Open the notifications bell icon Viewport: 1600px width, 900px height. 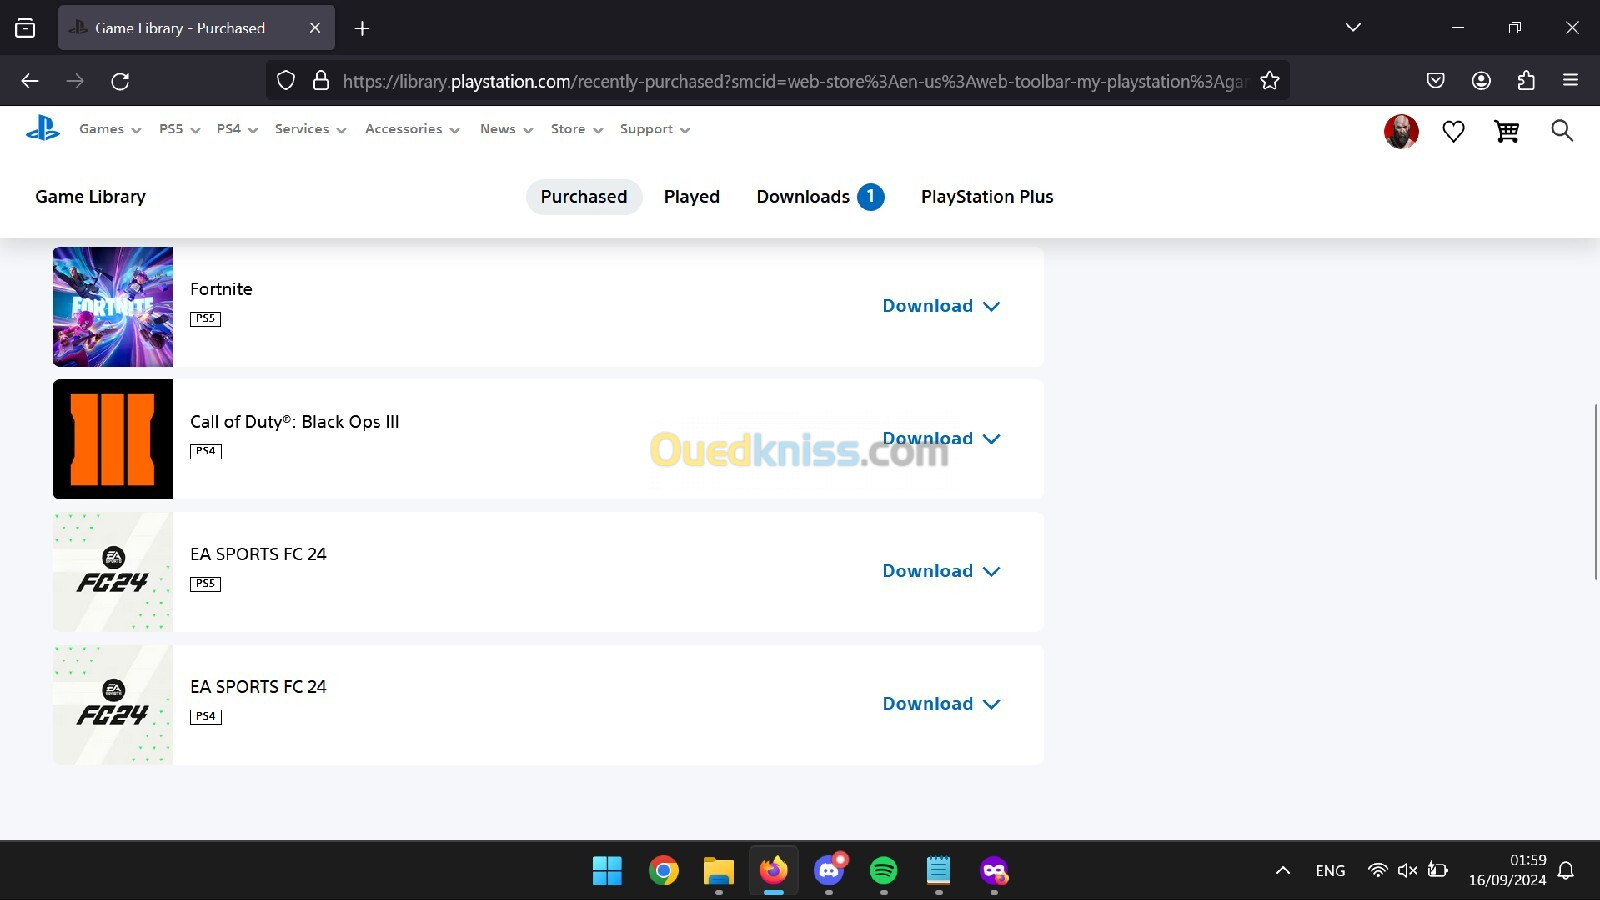pyautogui.click(x=1566, y=871)
